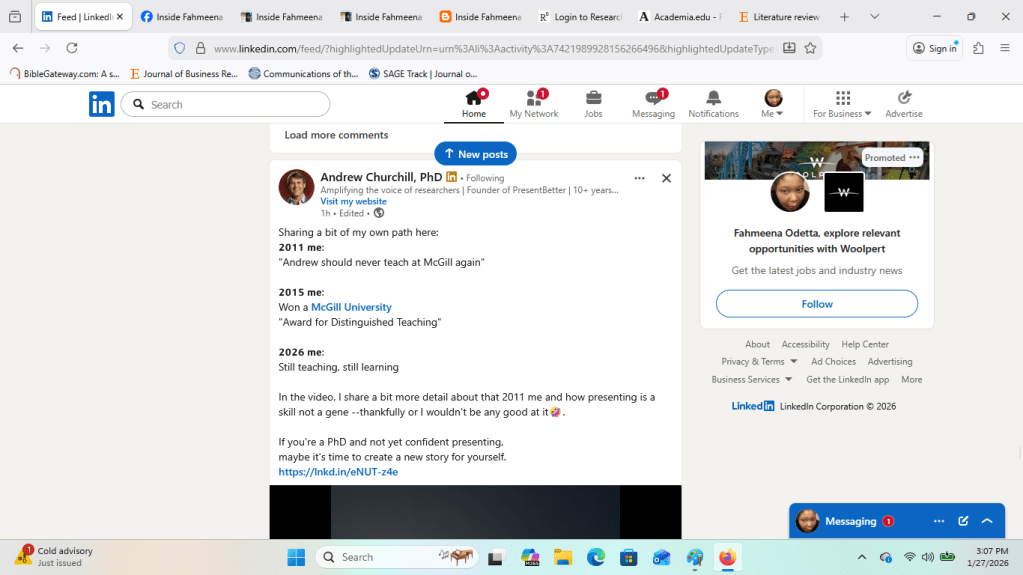This screenshot has width=1023, height=575.
Task: Click the site padlock icon
Action: coord(201,48)
